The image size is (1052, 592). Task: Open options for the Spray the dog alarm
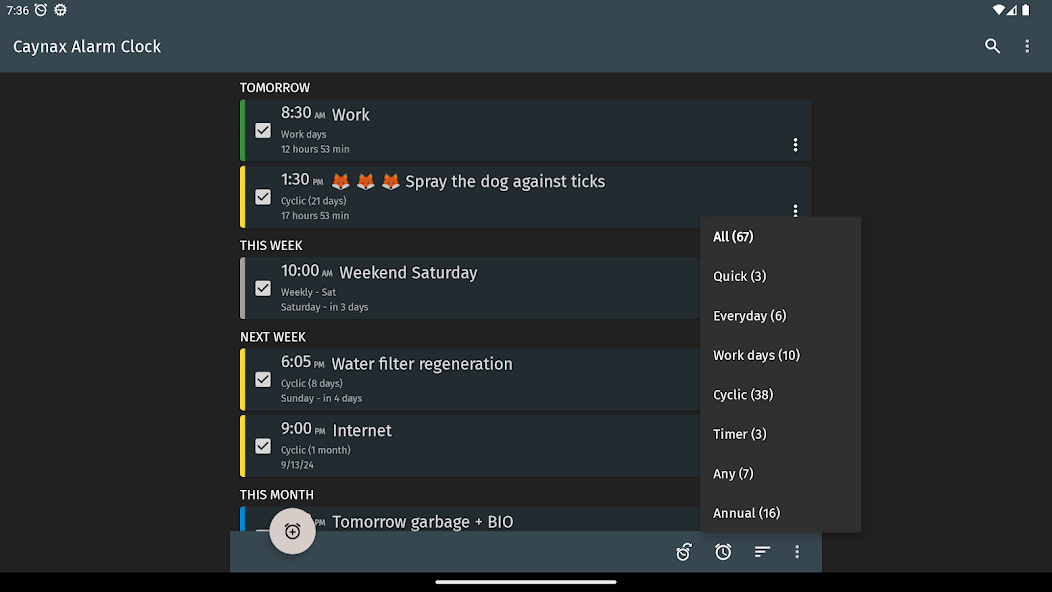795,210
